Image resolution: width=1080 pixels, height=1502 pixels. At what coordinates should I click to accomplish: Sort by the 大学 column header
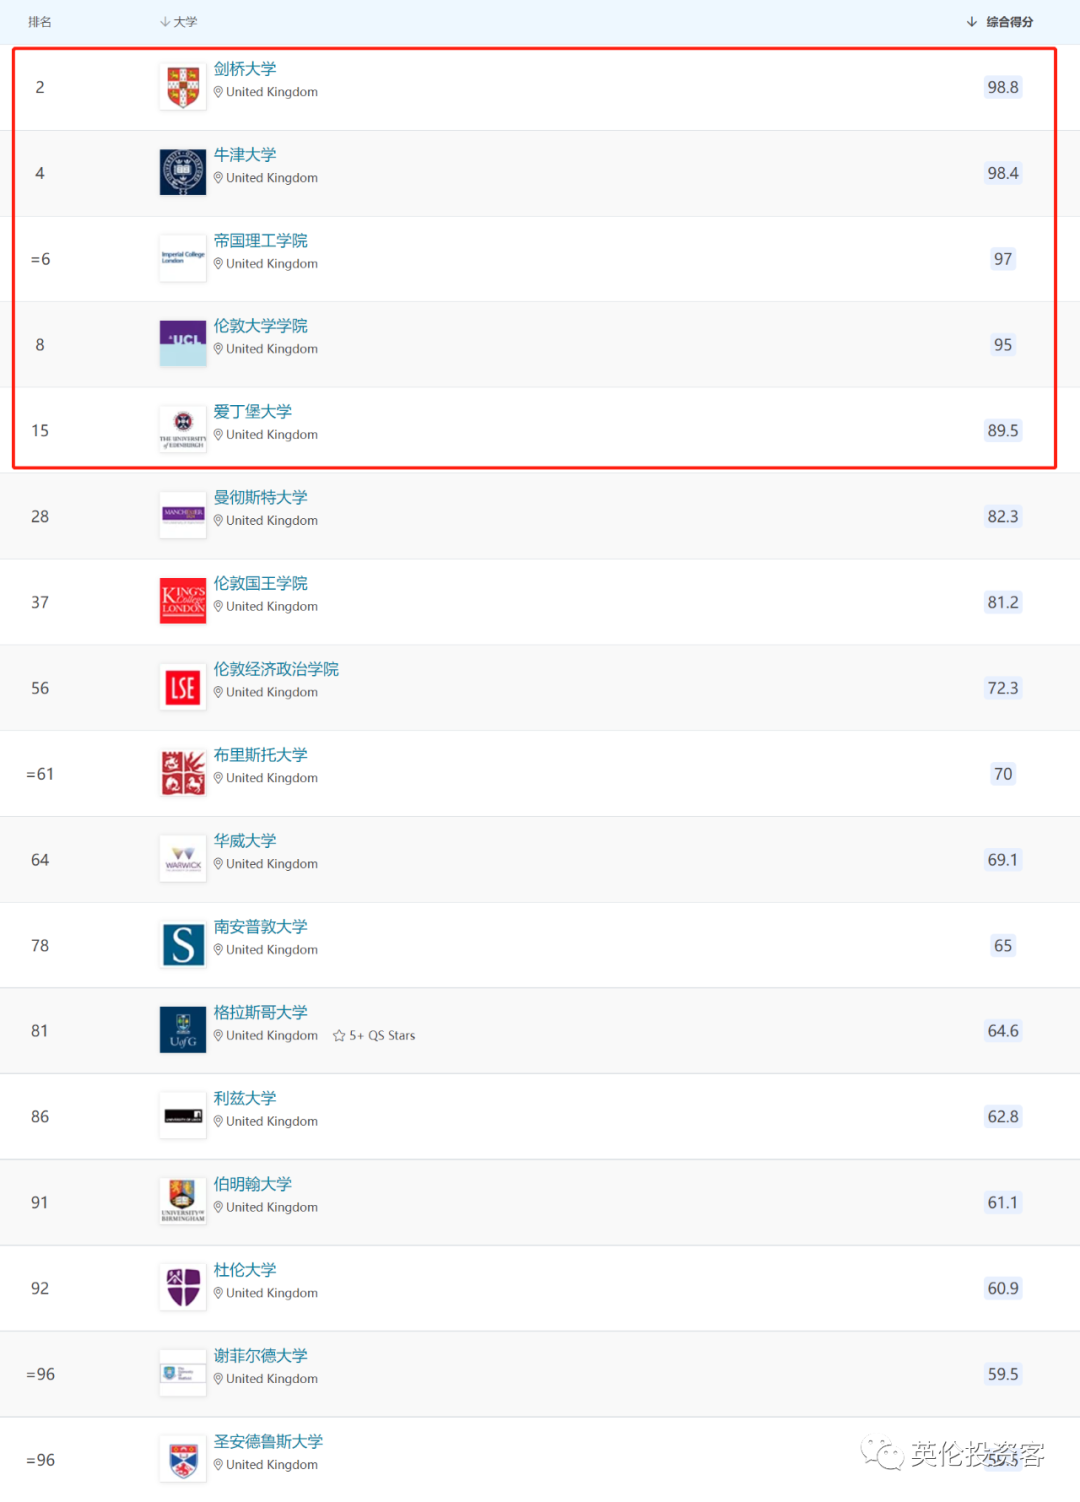(179, 22)
